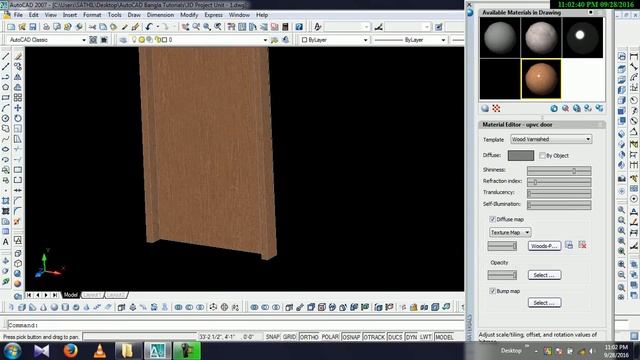Toggle SNAP in status bar
This screenshot has height=360, width=640.
point(273,337)
